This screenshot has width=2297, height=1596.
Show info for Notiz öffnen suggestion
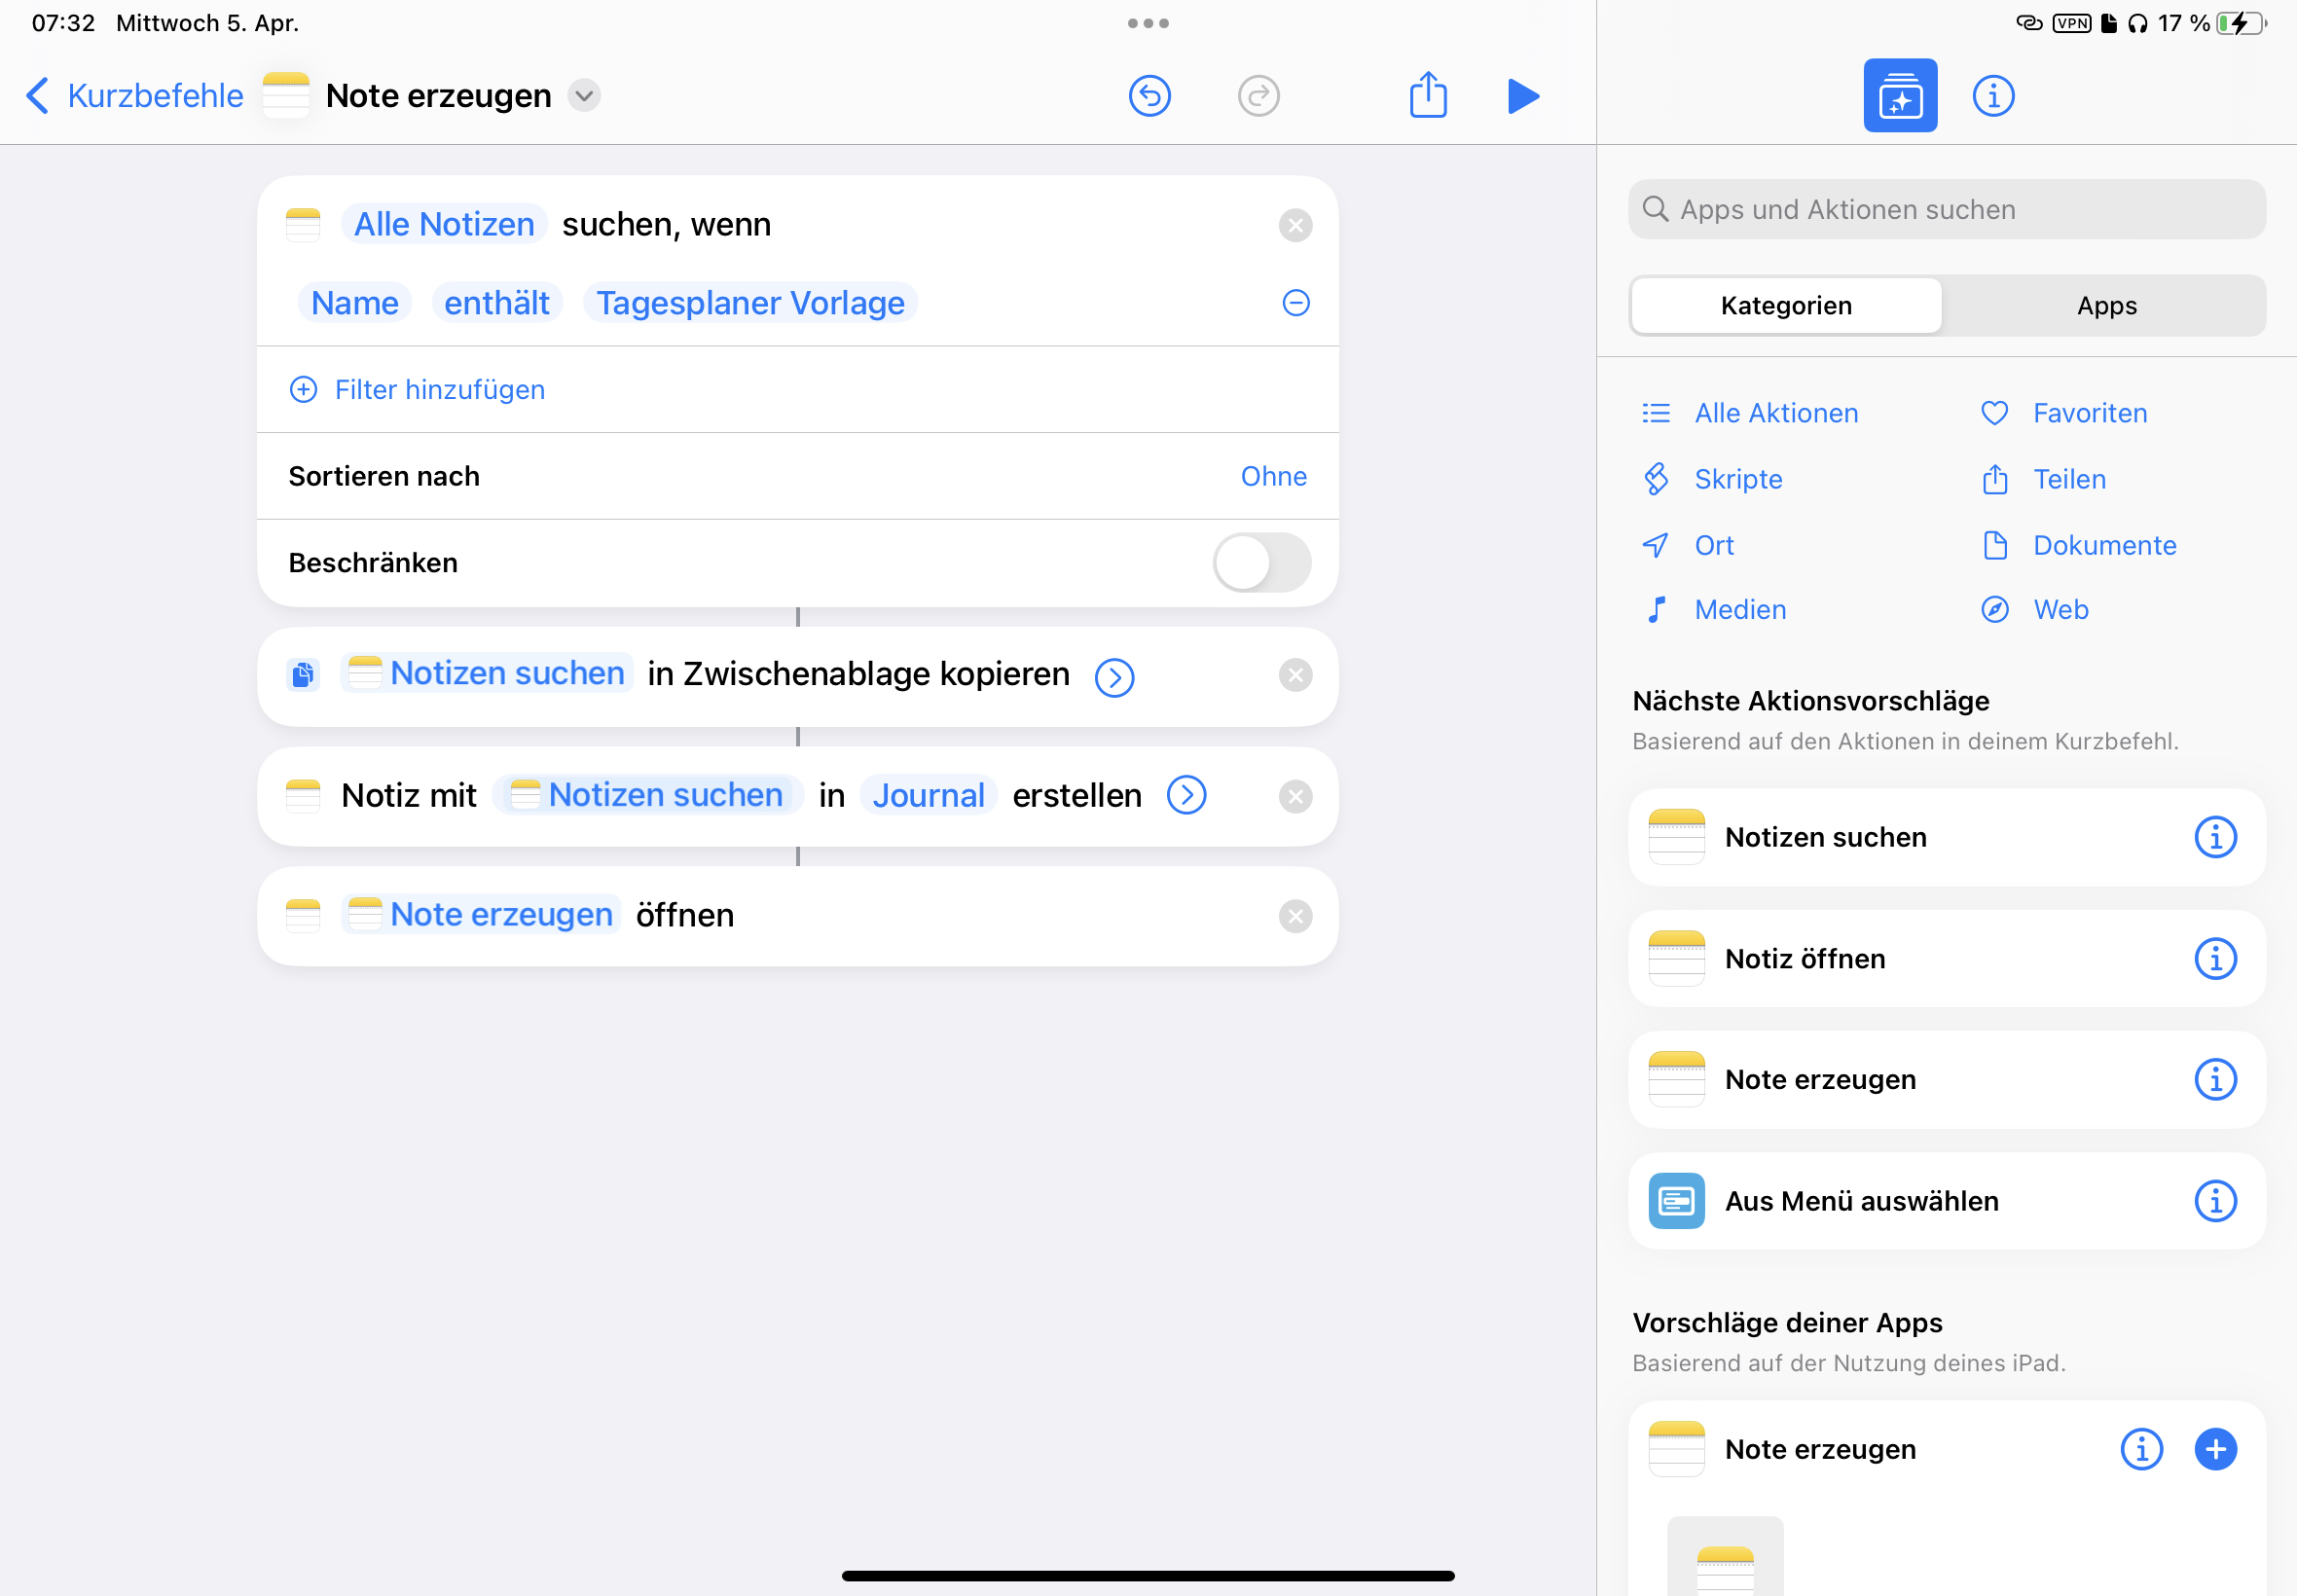pos(2215,959)
